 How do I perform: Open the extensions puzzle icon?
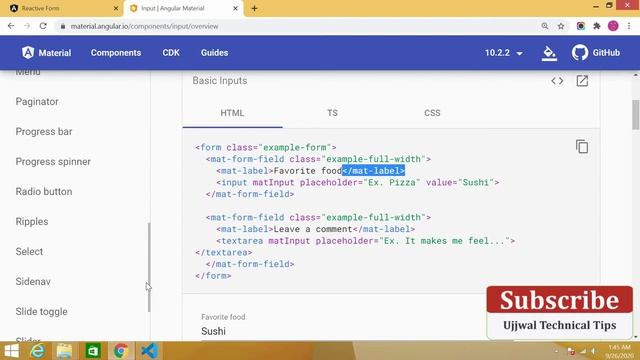597,26
